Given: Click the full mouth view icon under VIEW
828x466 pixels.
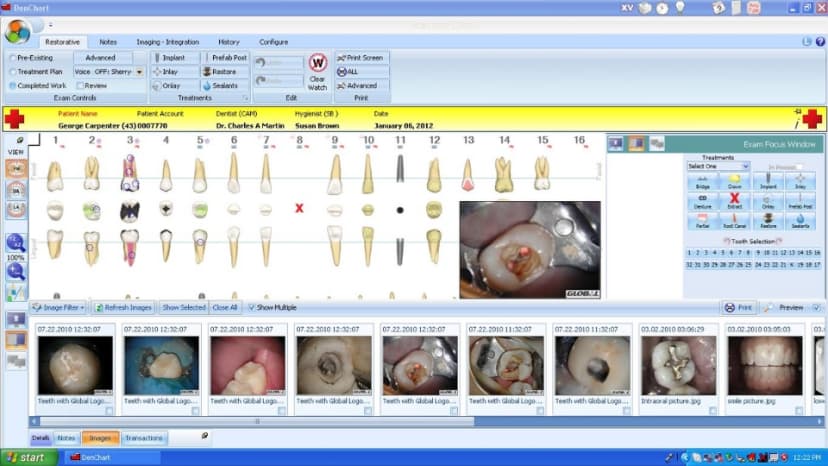Looking at the screenshot, I should [x=16, y=169].
